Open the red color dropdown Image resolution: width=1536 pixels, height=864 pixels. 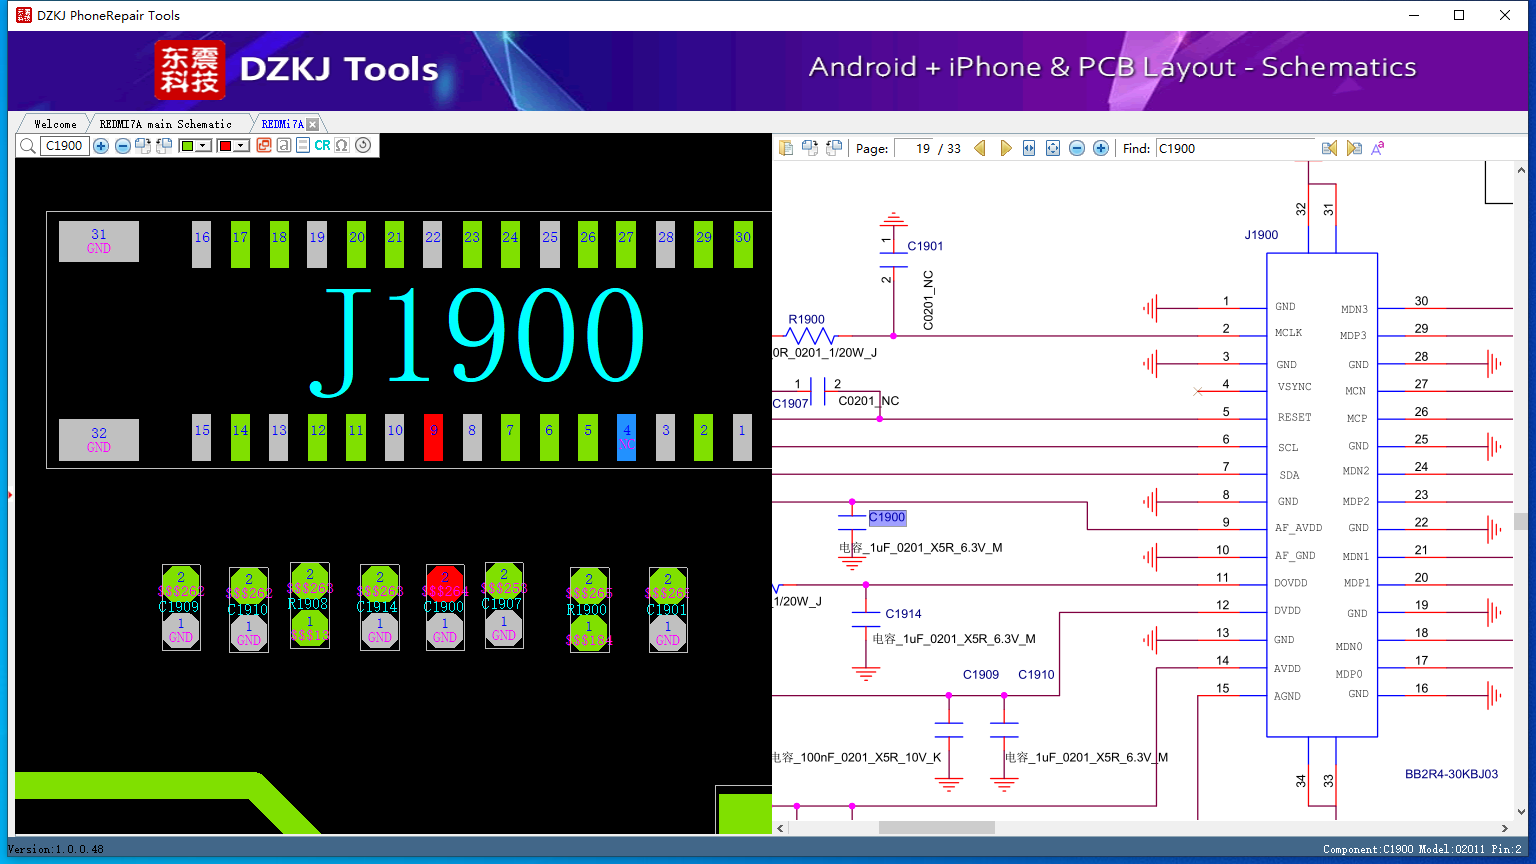242,146
